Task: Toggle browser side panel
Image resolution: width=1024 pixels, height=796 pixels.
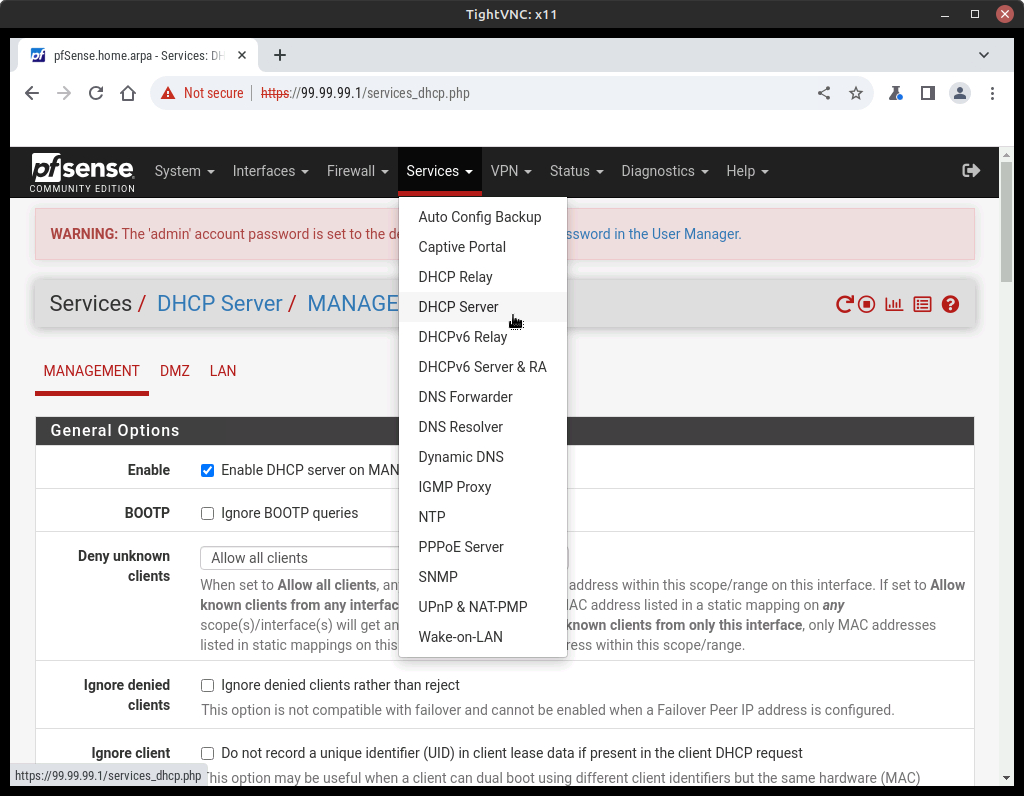Action: point(927,93)
